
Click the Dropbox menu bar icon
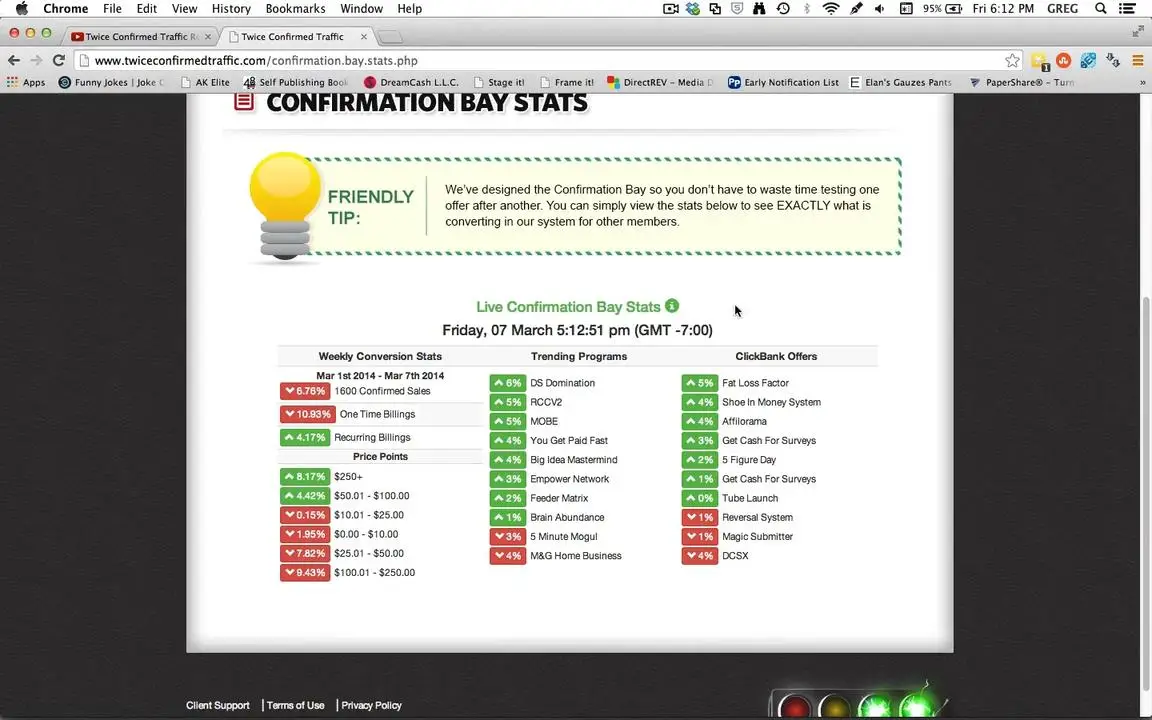click(x=693, y=9)
